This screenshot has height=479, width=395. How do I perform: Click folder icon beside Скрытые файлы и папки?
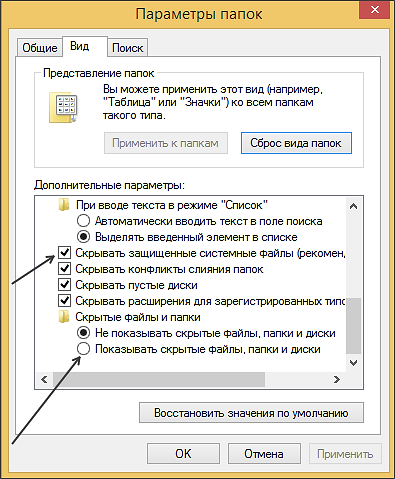[x=64, y=317]
